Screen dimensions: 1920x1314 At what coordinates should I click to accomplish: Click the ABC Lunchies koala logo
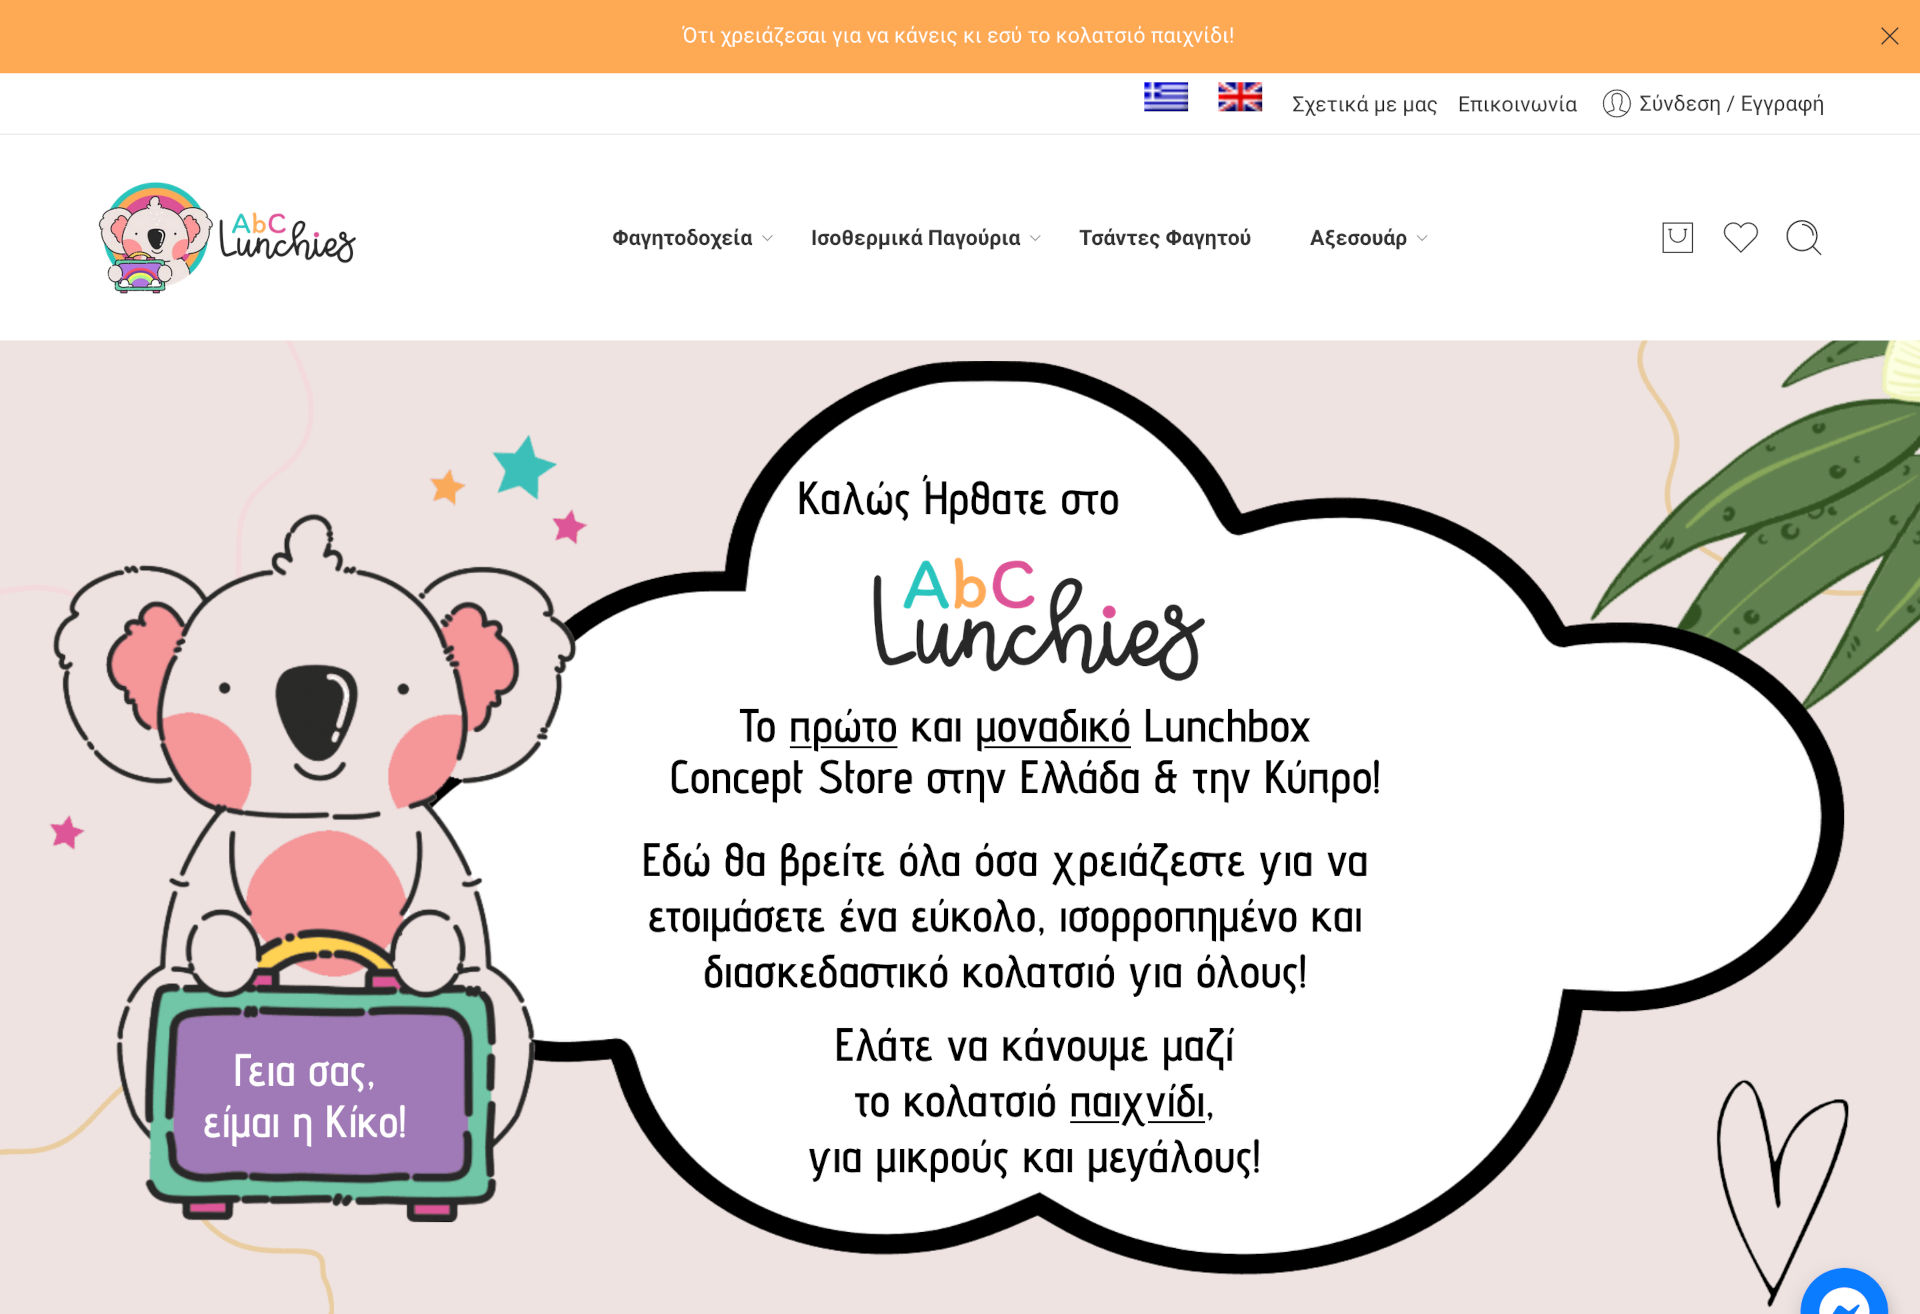[227, 237]
